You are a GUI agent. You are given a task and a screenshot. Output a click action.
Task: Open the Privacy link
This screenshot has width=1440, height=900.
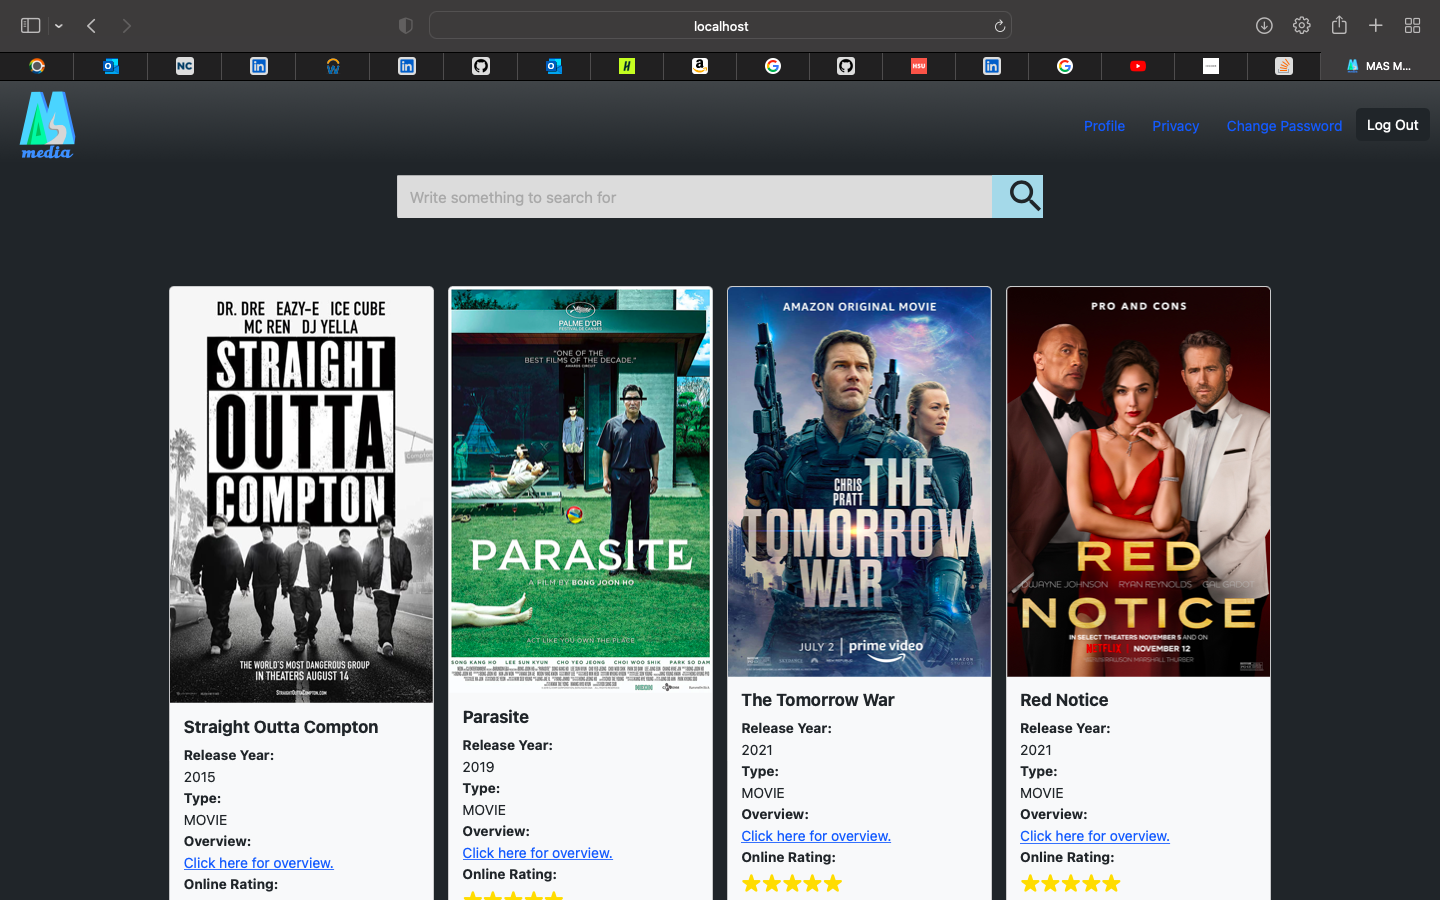[x=1175, y=126]
